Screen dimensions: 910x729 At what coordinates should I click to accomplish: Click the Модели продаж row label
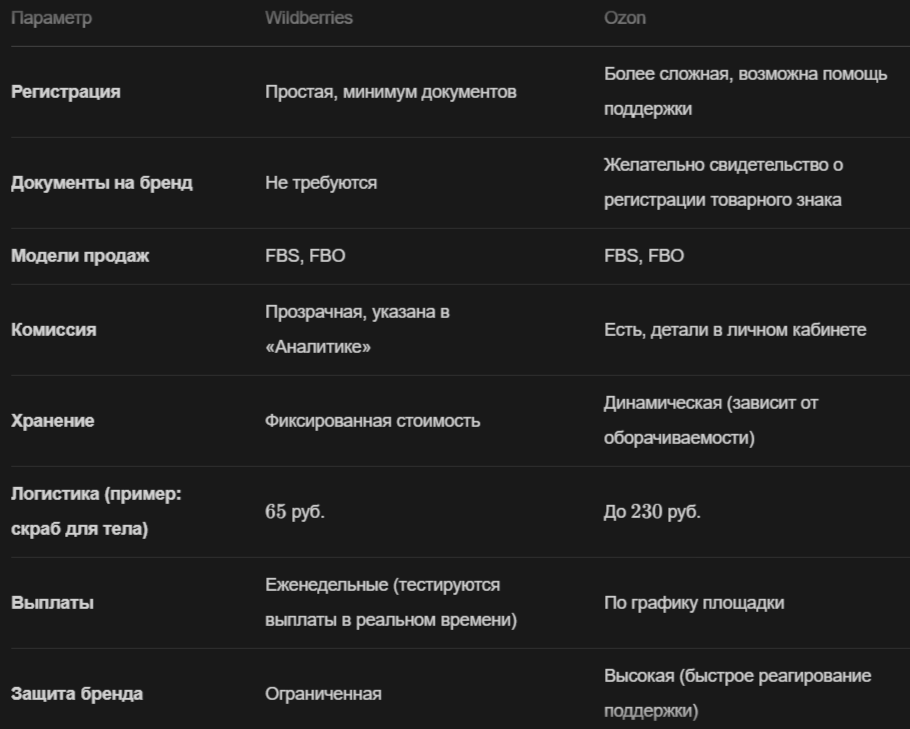[x=80, y=256]
